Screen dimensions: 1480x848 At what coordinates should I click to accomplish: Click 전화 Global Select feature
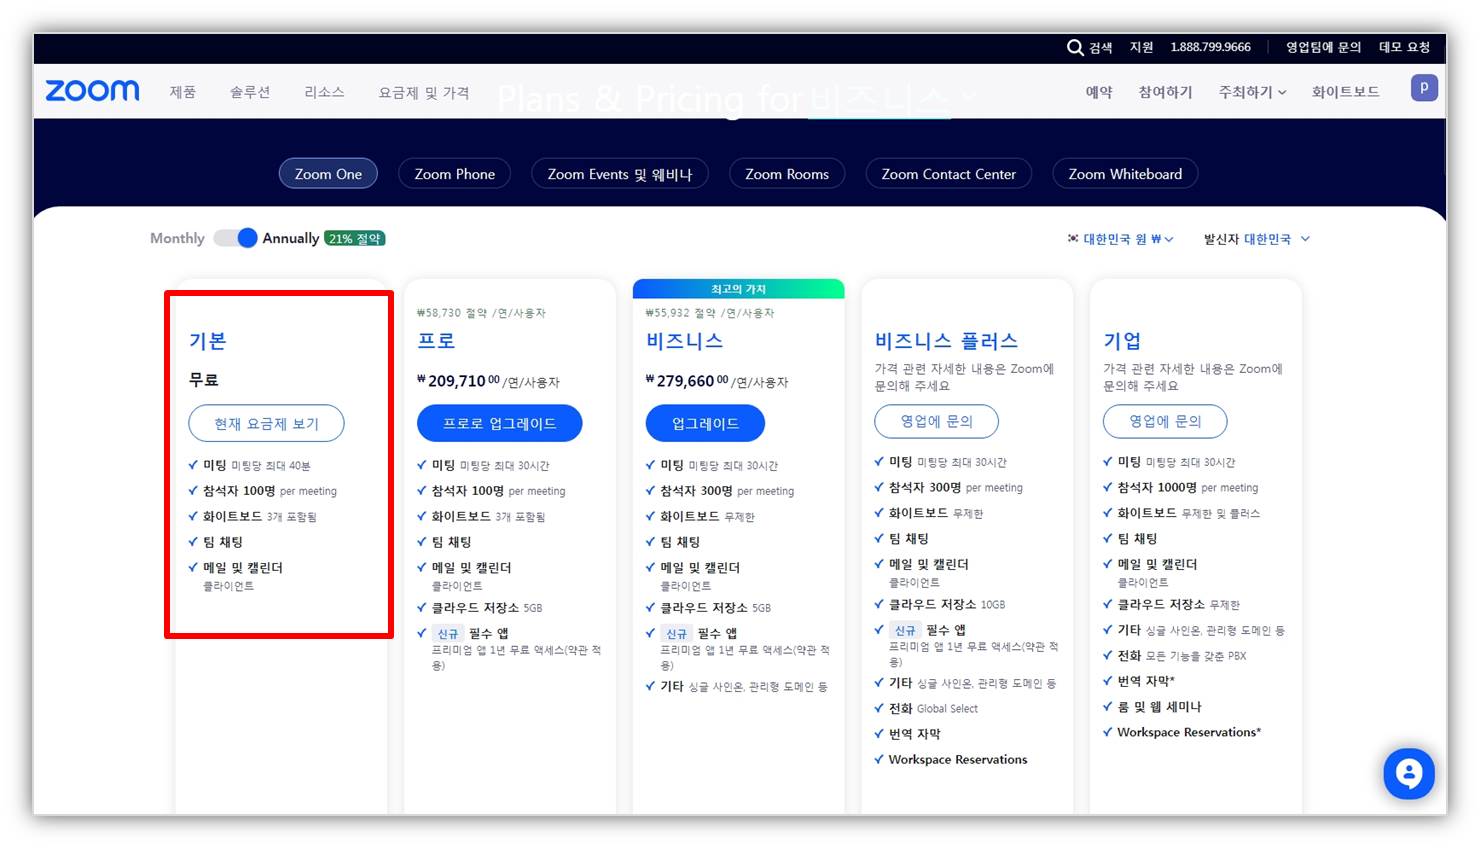pyautogui.click(x=933, y=708)
